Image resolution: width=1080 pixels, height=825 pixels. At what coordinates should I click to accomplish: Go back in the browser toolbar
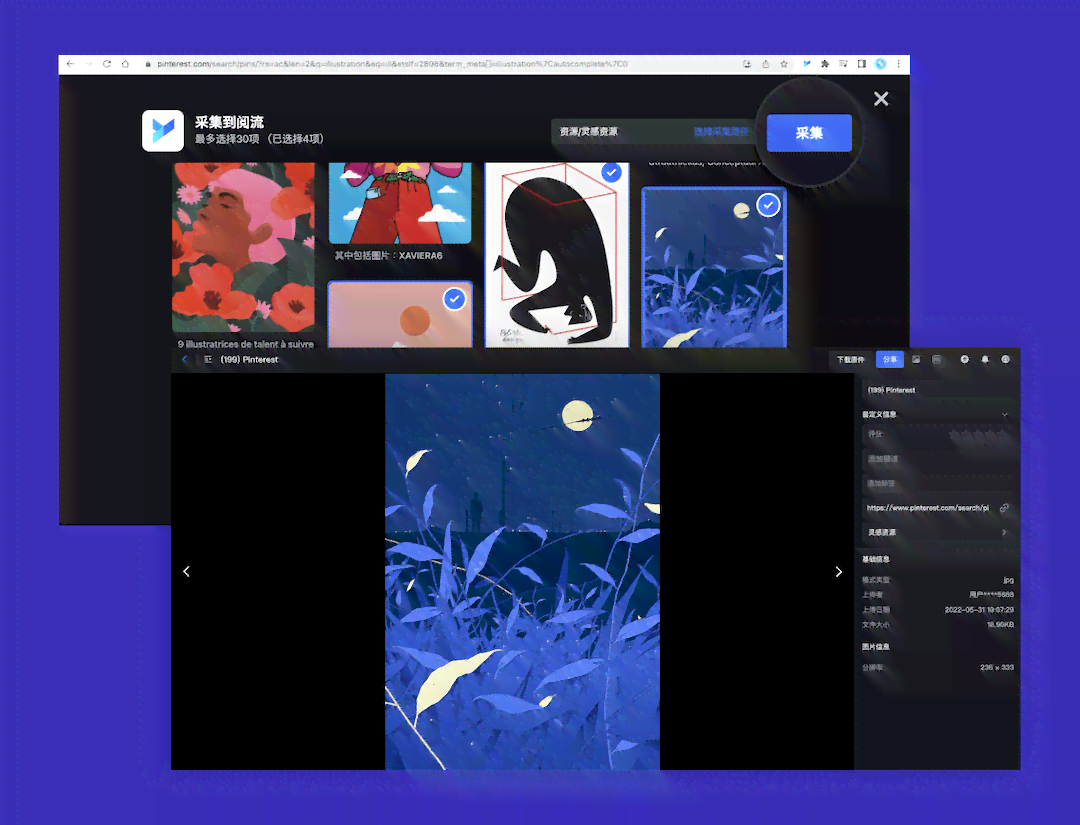click(70, 64)
